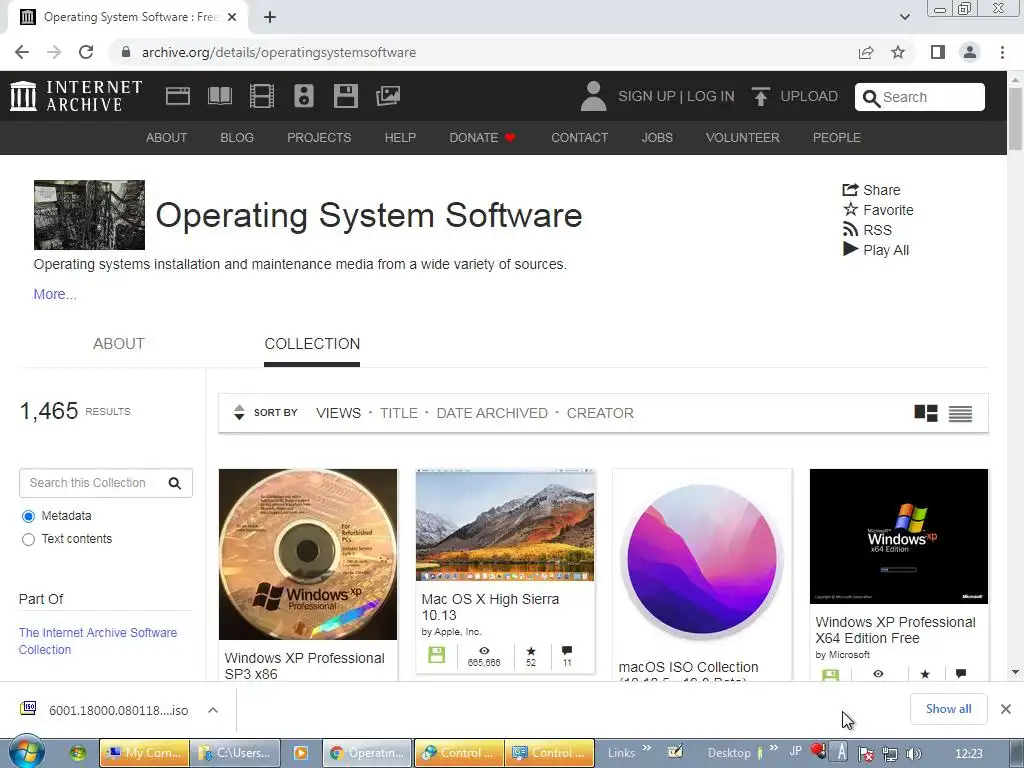The height and width of the screenshot is (768, 1024).
Task: Toggle Chrome side panel icon
Action: (x=938, y=52)
